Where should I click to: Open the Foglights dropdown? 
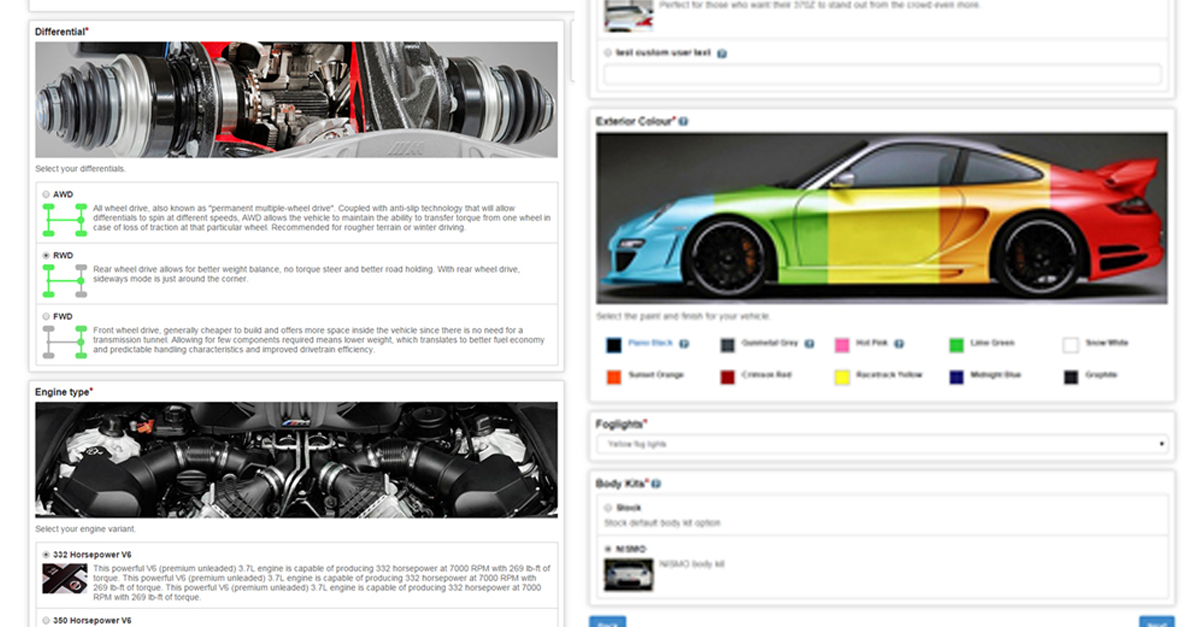(x=882, y=443)
